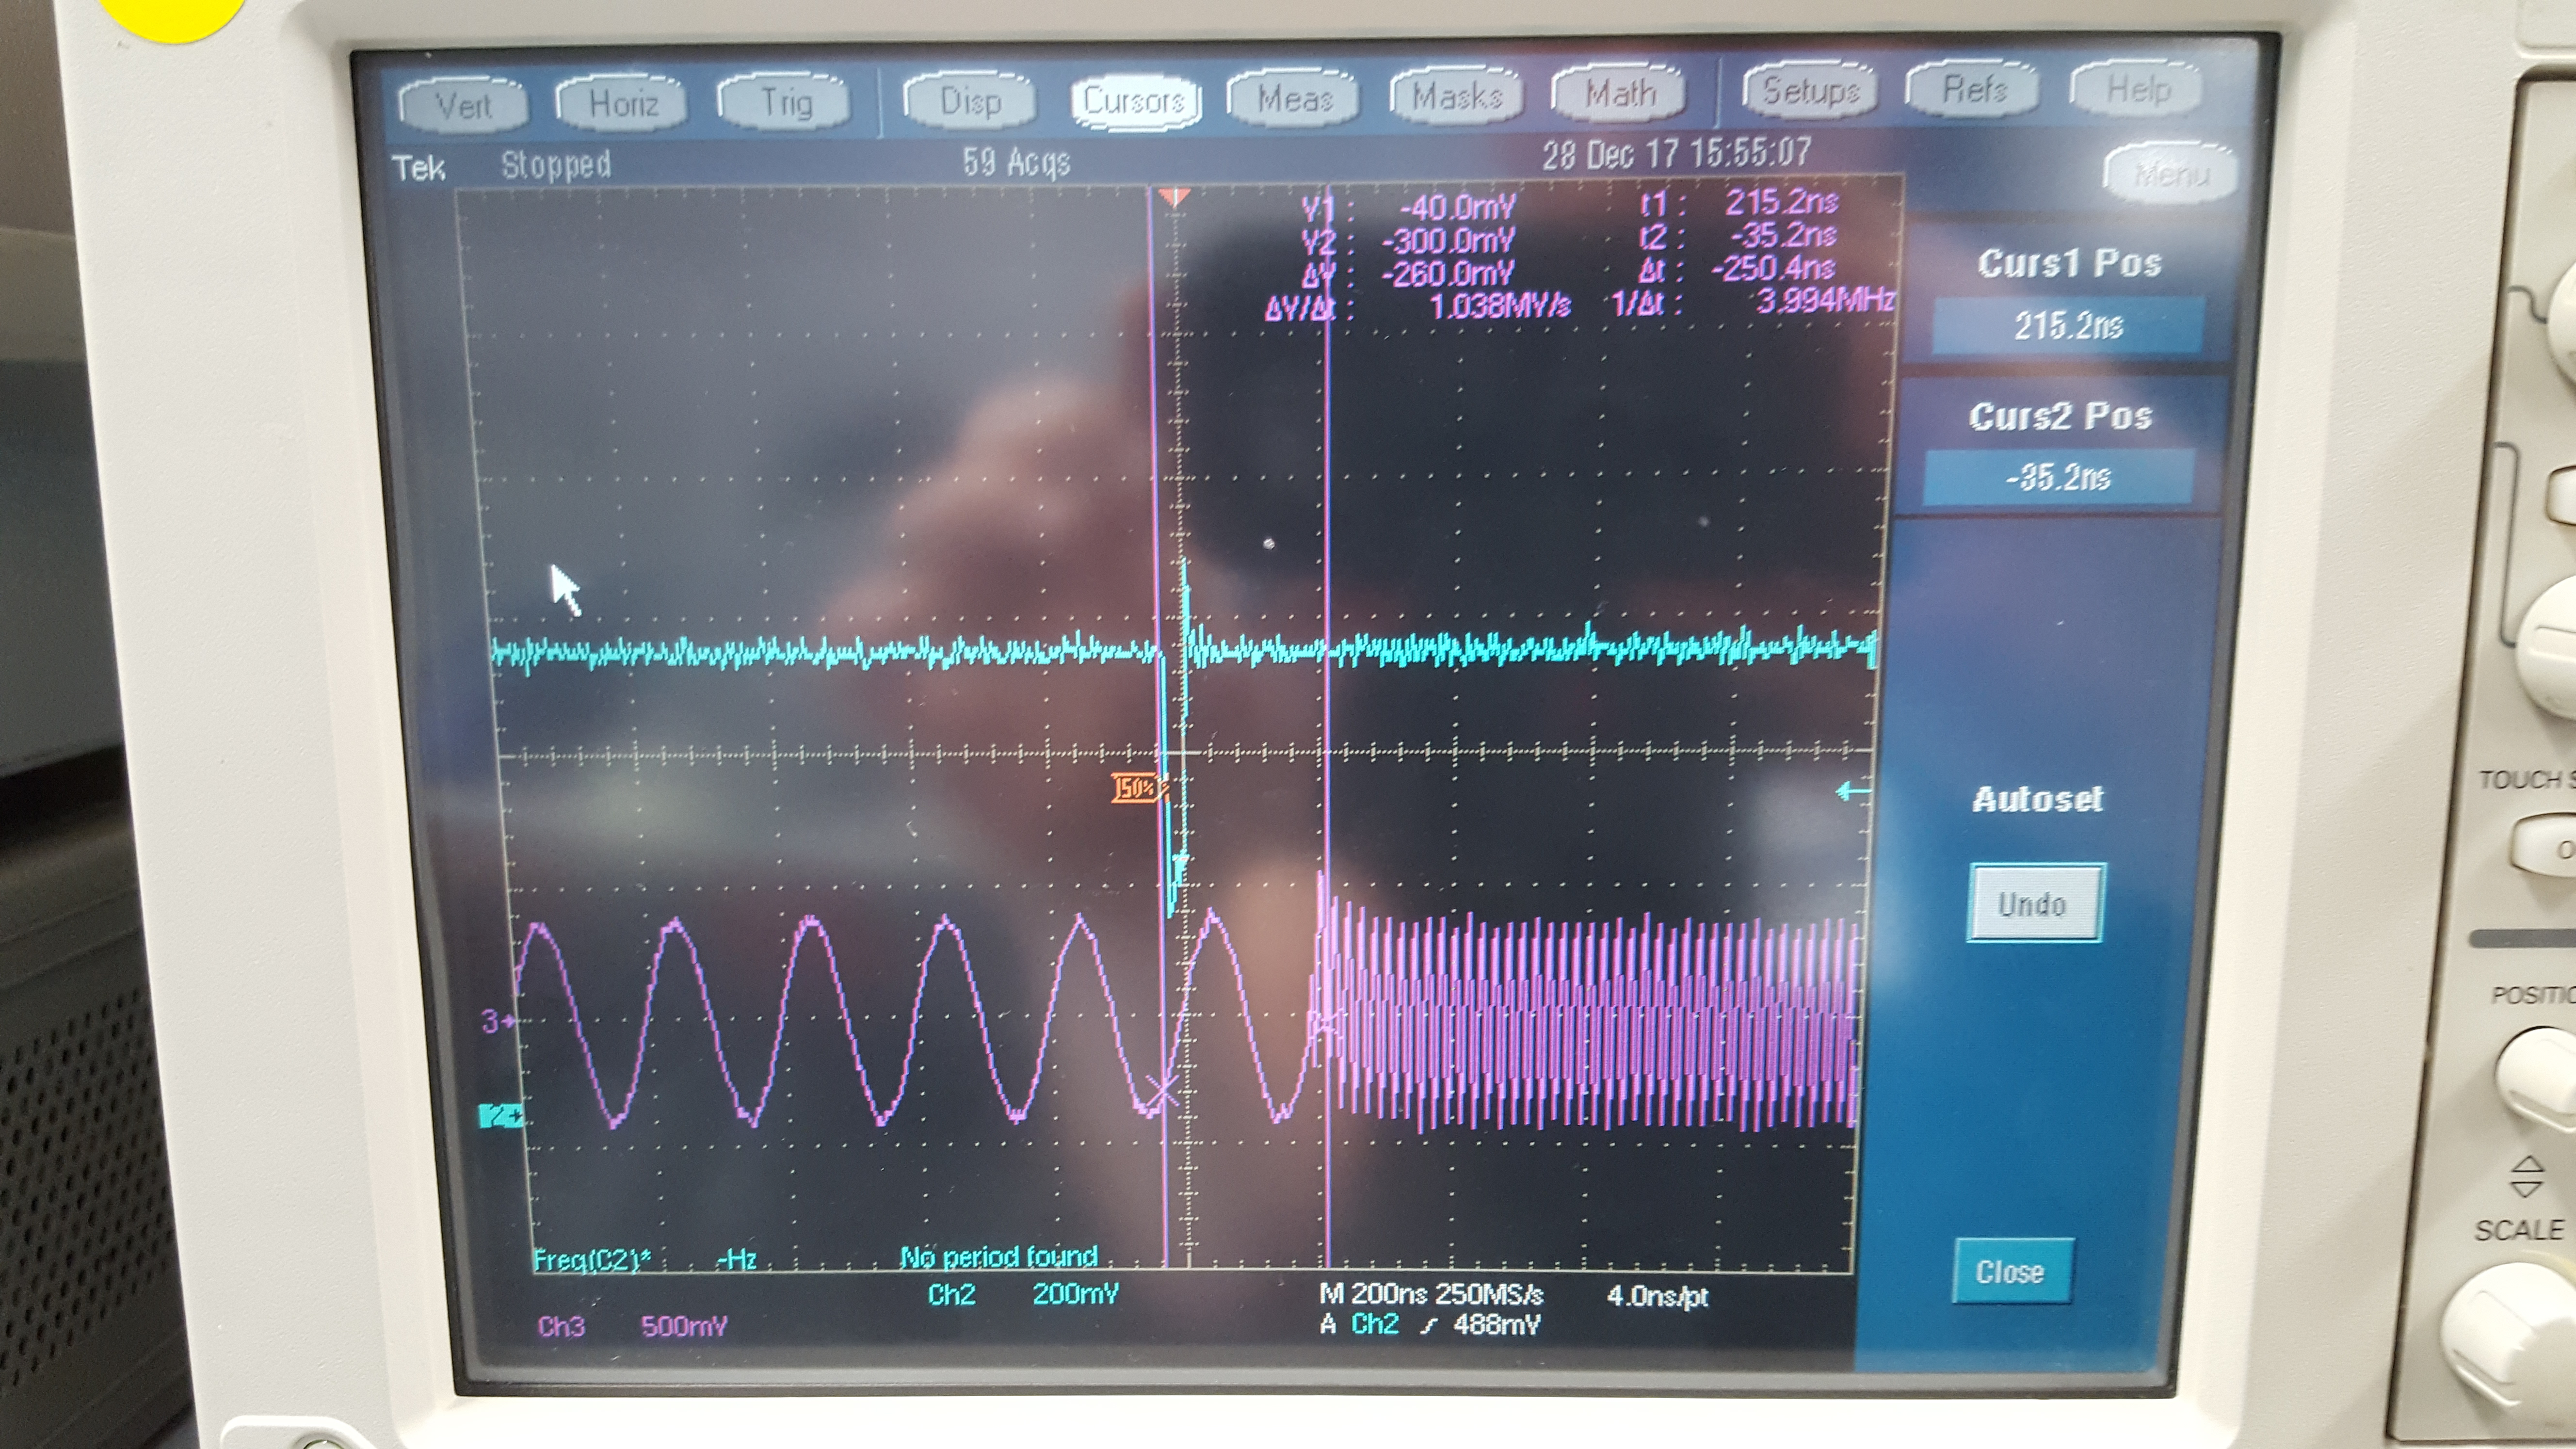The height and width of the screenshot is (1449, 2576).
Task: Click the 59 Acqs counter
Action: 1016,162
